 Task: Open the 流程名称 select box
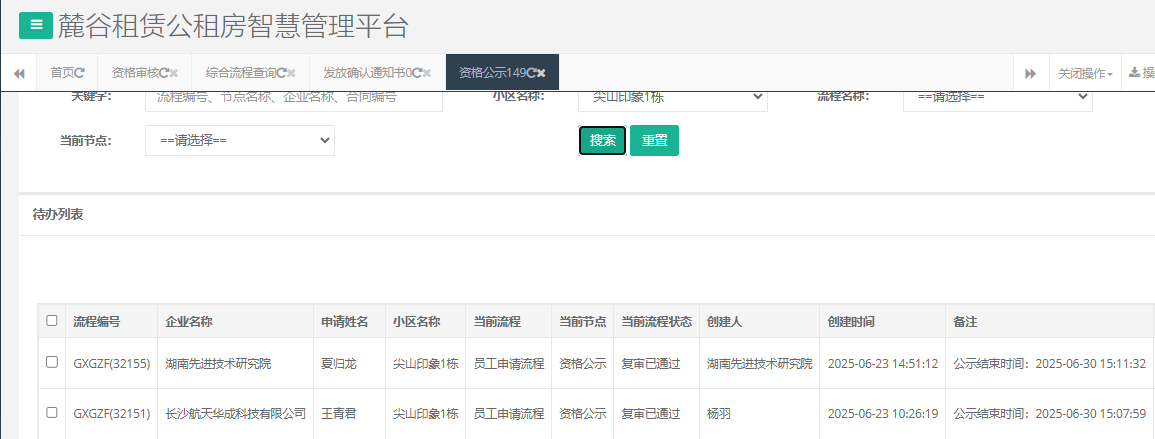tap(997, 98)
